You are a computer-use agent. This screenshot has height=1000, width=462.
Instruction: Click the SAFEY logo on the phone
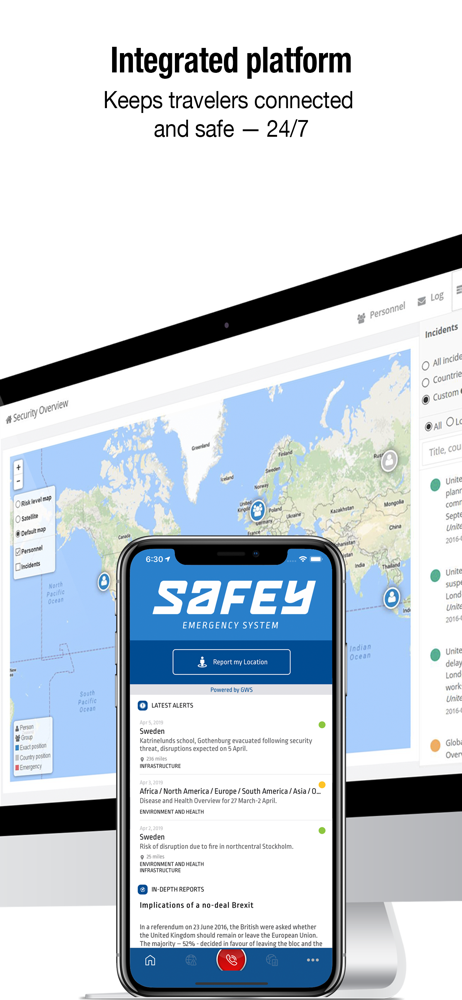pyautogui.click(x=234, y=598)
